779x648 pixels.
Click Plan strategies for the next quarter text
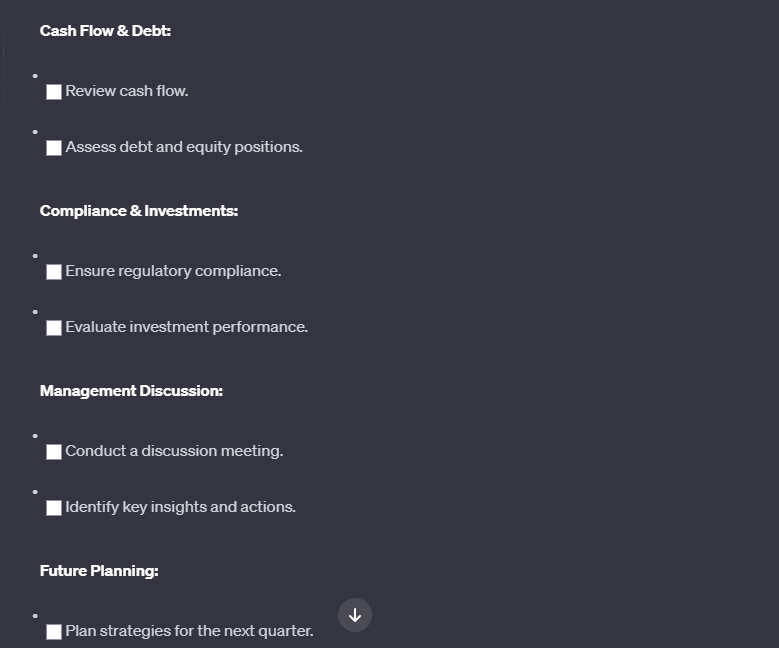click(189, 631)
